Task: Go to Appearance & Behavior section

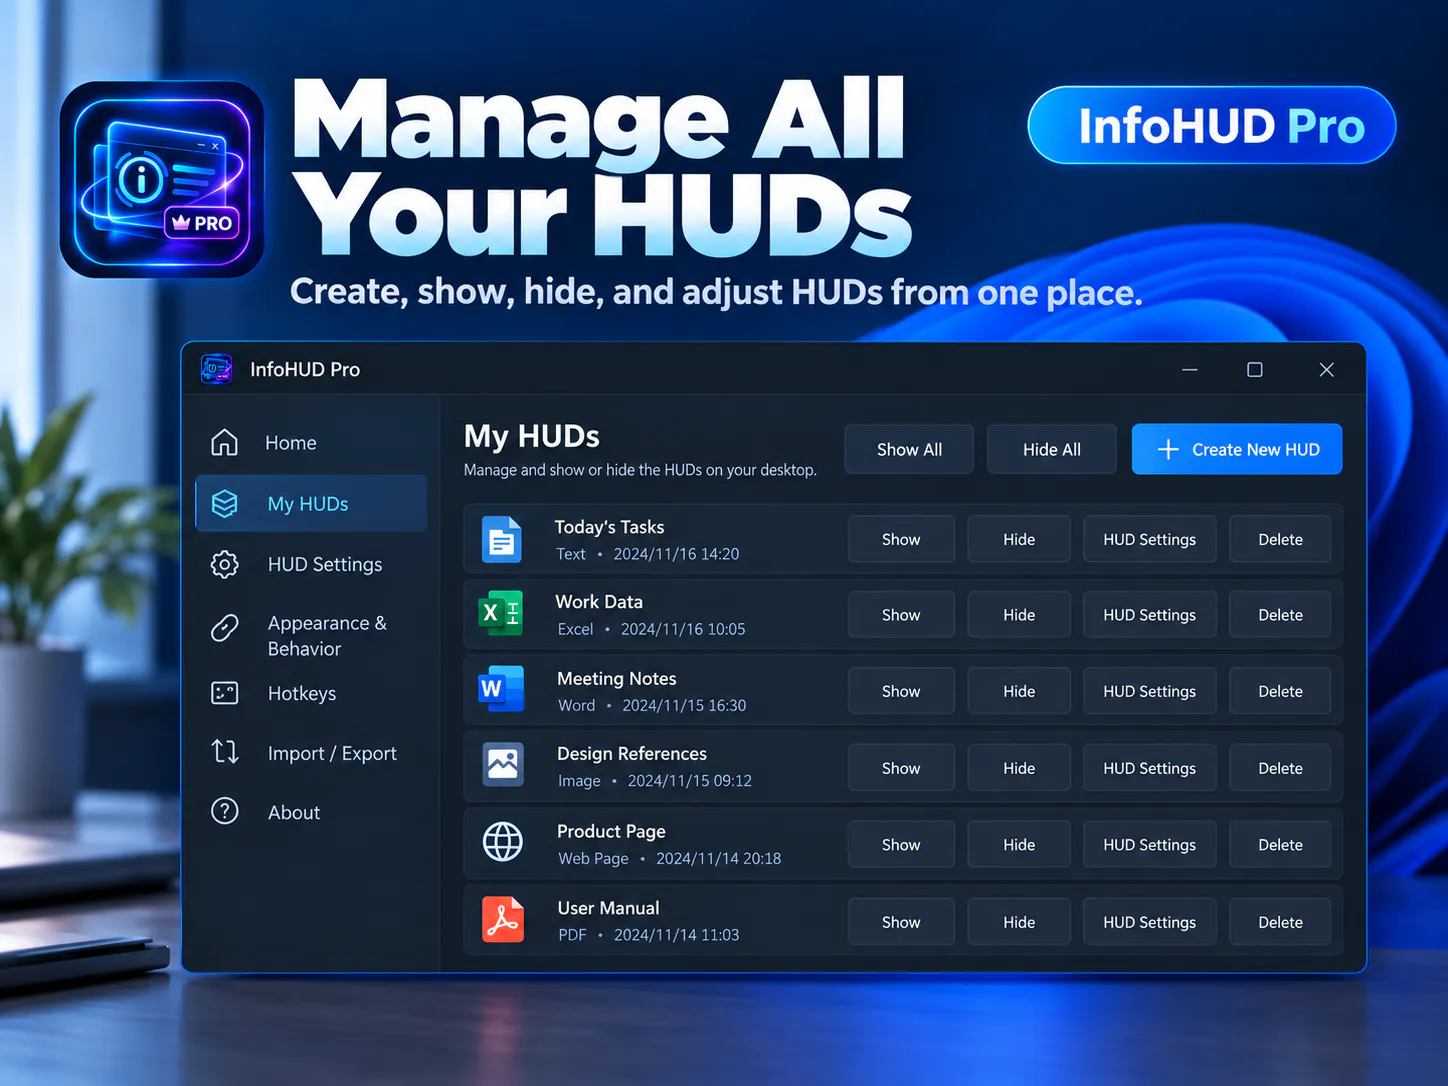Action: coord(311,635)
